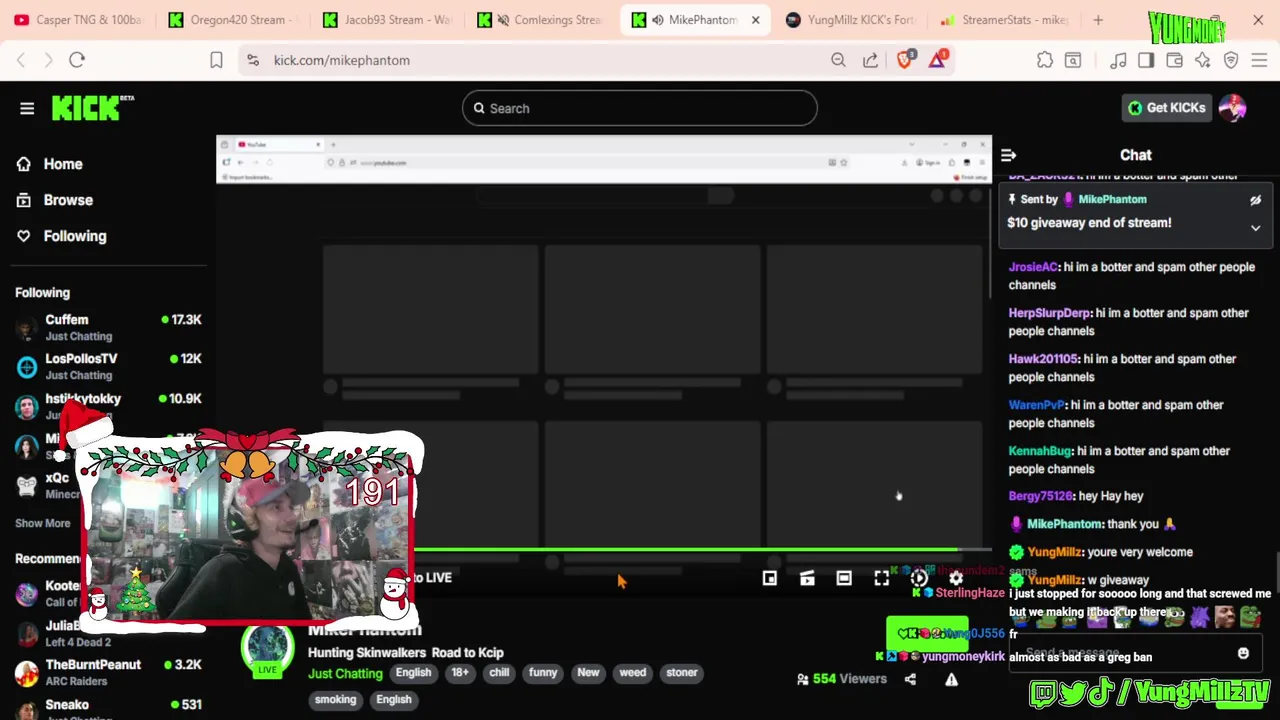The image size is (1280, 720).
Task: Select the chill stream tag
Action: (x=499, y=673)
